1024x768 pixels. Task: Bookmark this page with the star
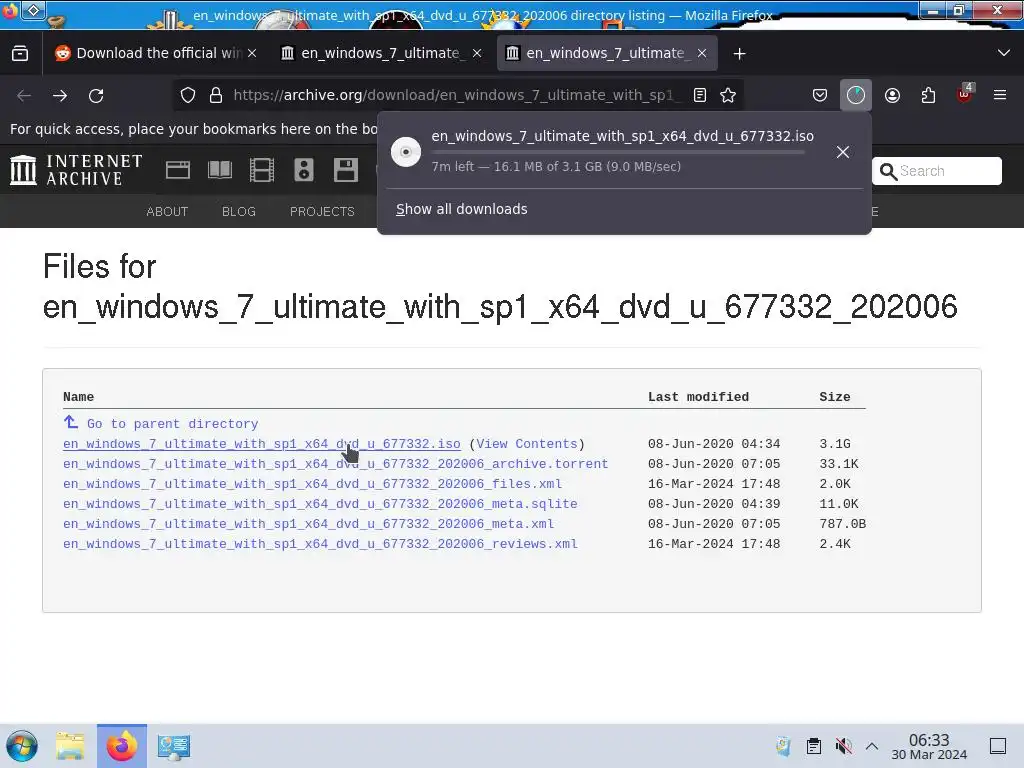[728, 95]
